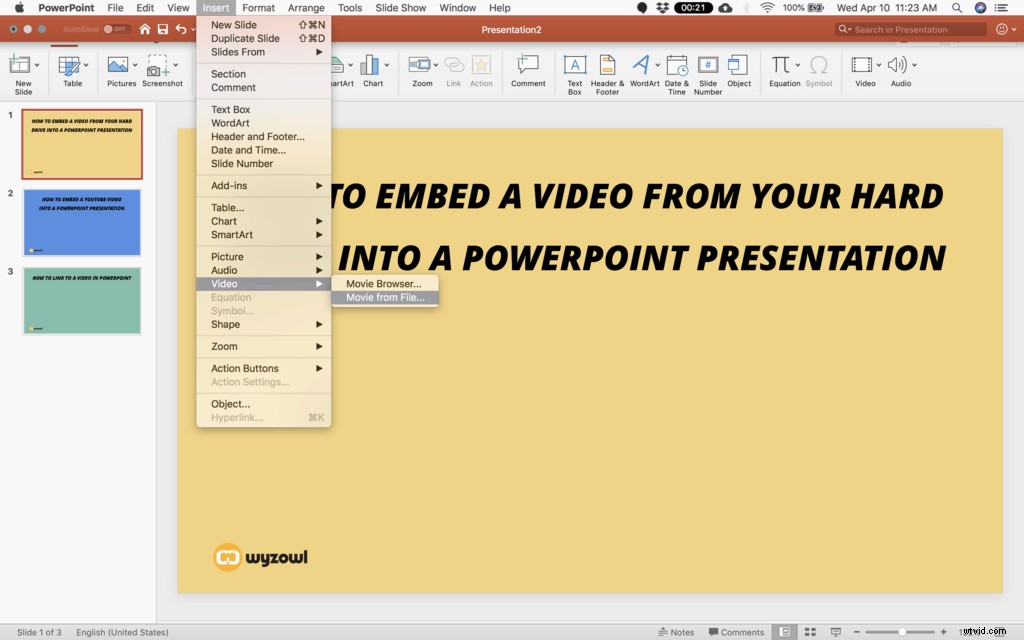
Task: Open the Slide Show menu
Action: (x=400, y=7)
